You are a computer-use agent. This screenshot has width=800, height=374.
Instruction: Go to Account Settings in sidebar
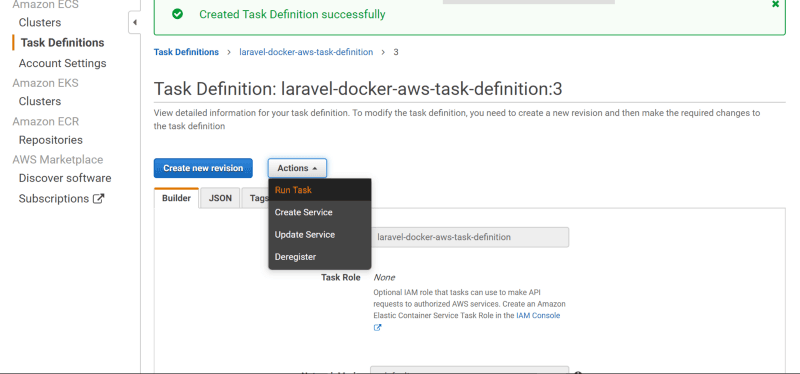63,63
